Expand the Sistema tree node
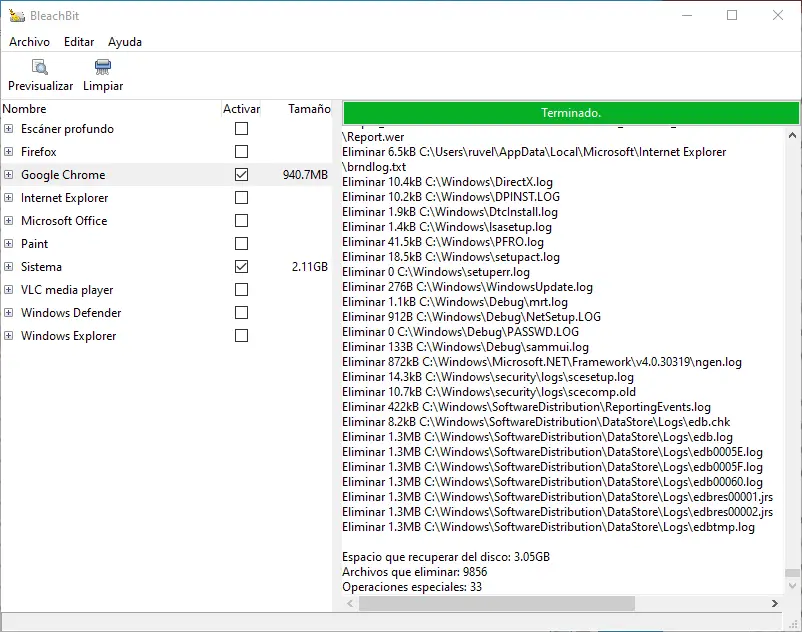This screenshot has height=632, width=802. pos(8,266)
